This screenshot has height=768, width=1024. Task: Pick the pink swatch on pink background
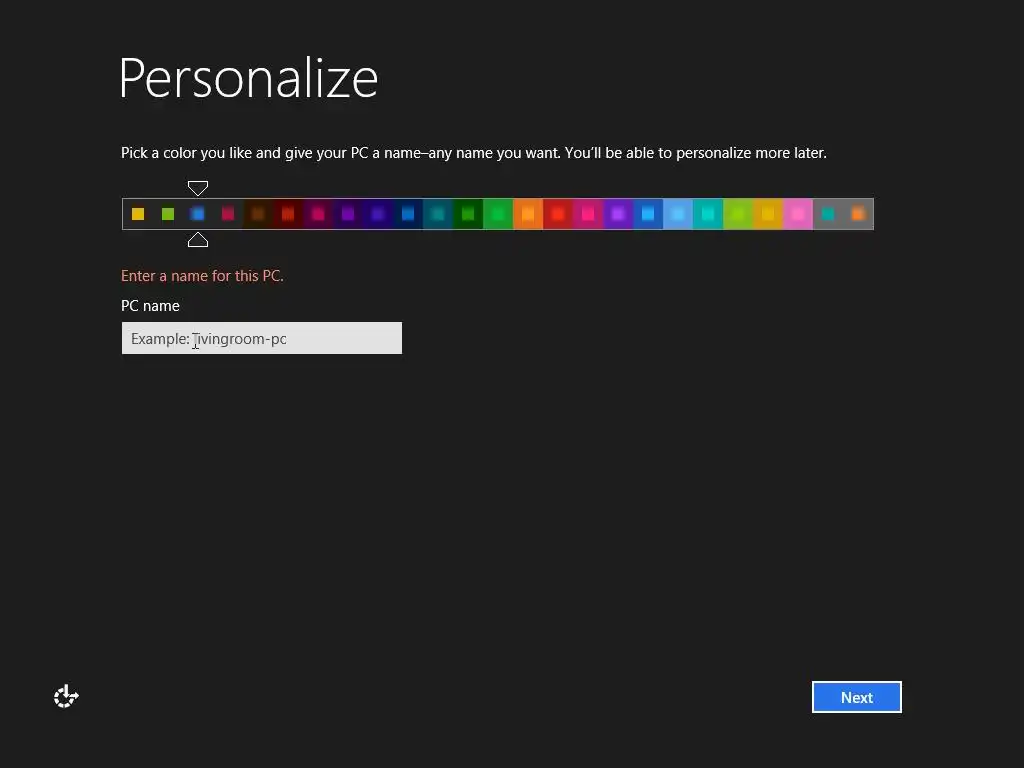click(x=798, y=214)
